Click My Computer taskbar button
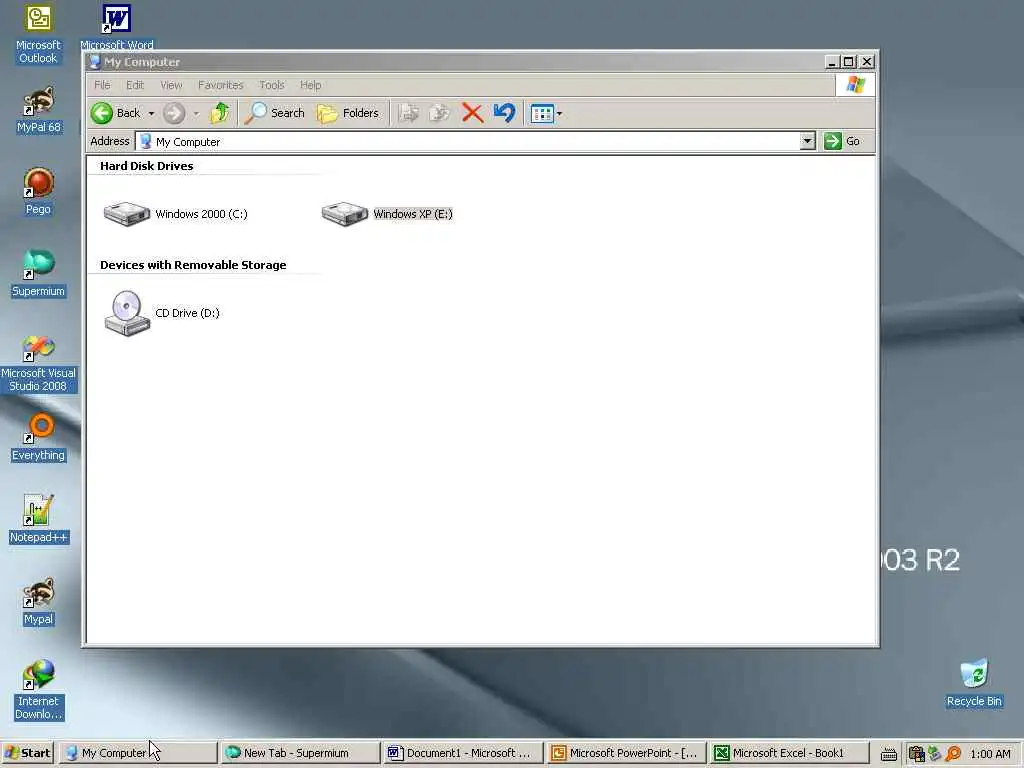 point(138,753)
